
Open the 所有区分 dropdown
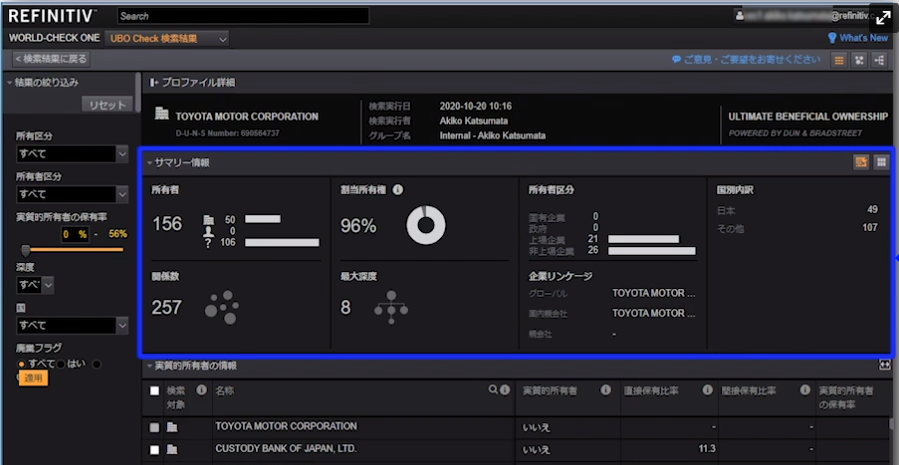72,154
